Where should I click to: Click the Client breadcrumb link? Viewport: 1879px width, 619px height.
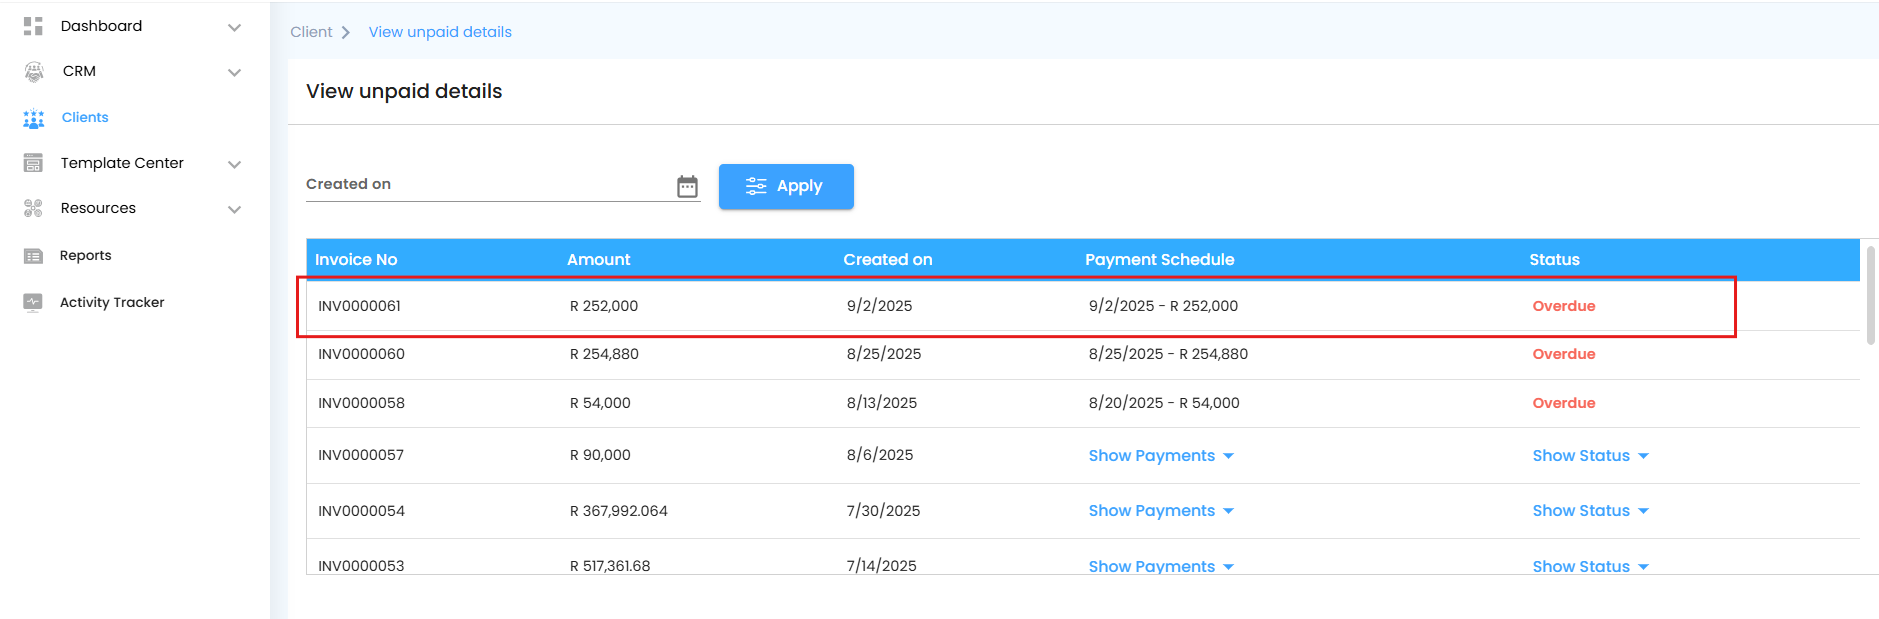pos(311,32)
